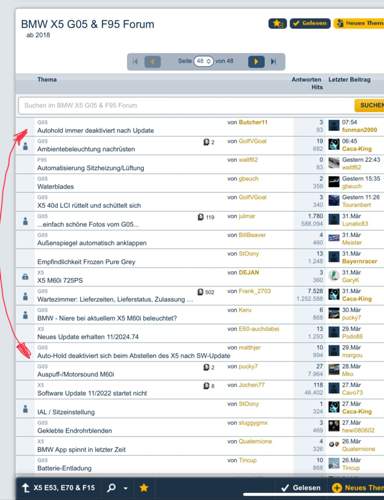Click the star favorite button at top
Screen dimensions: 384x500
277,23
